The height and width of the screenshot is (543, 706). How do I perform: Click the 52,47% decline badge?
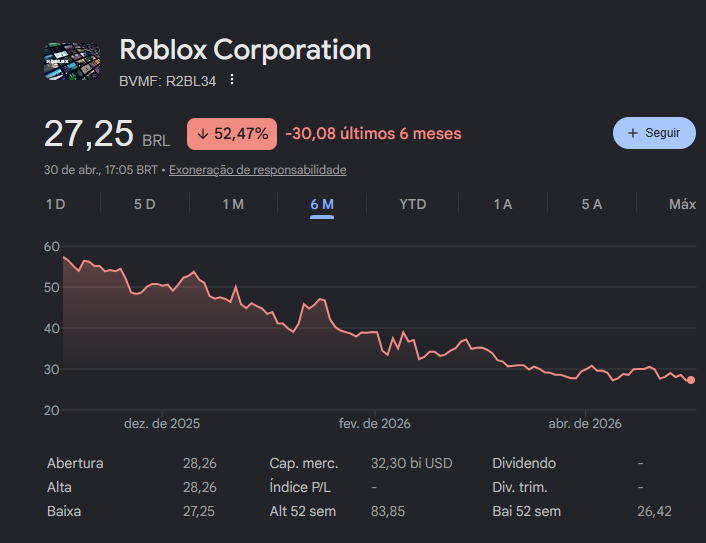pyautogui.click(x=232, y=134)
